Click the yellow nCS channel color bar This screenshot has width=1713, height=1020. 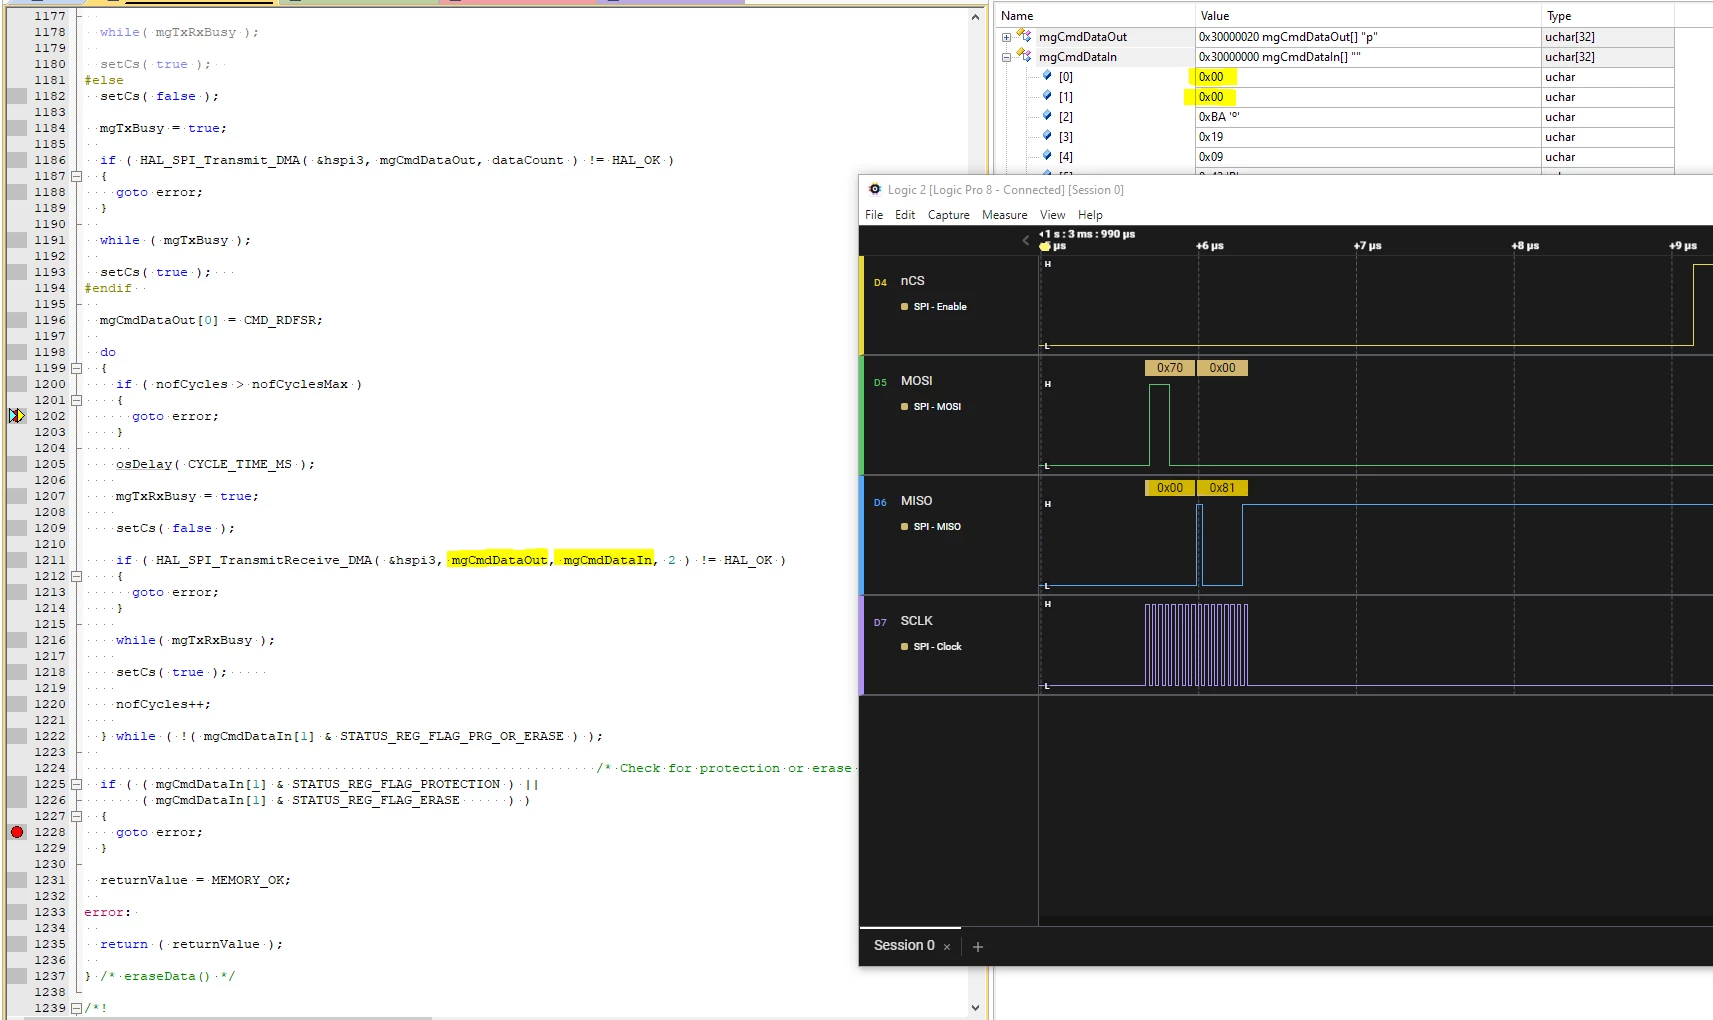(x=861, y=305)
